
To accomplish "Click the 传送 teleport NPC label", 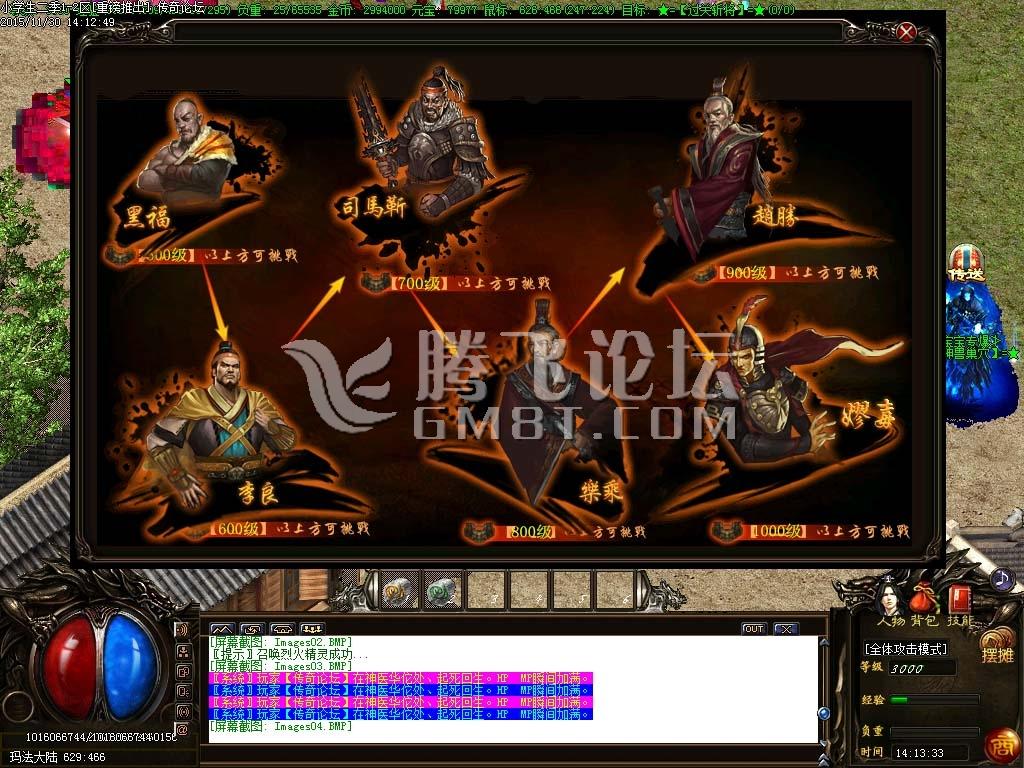I will [967, 272].
